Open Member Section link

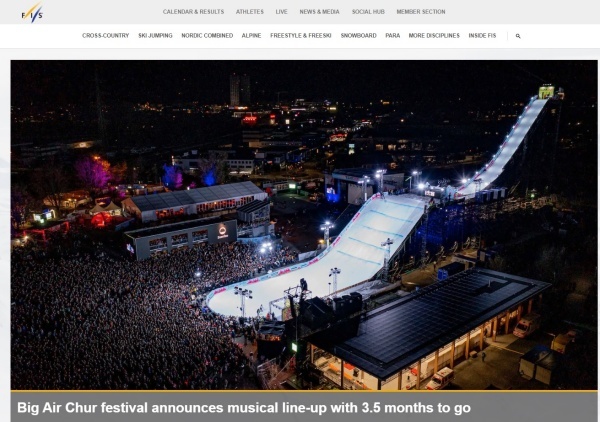[421, 12]
